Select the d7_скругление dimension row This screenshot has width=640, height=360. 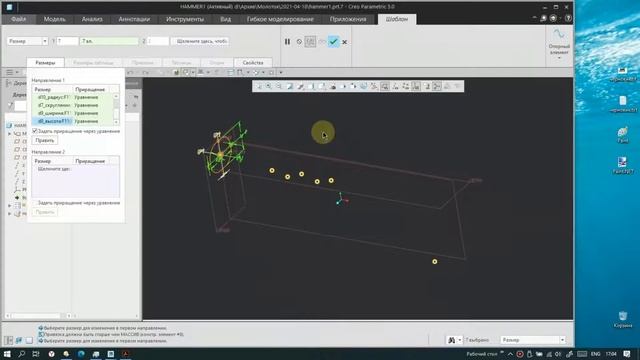click(x=73, y=105)
